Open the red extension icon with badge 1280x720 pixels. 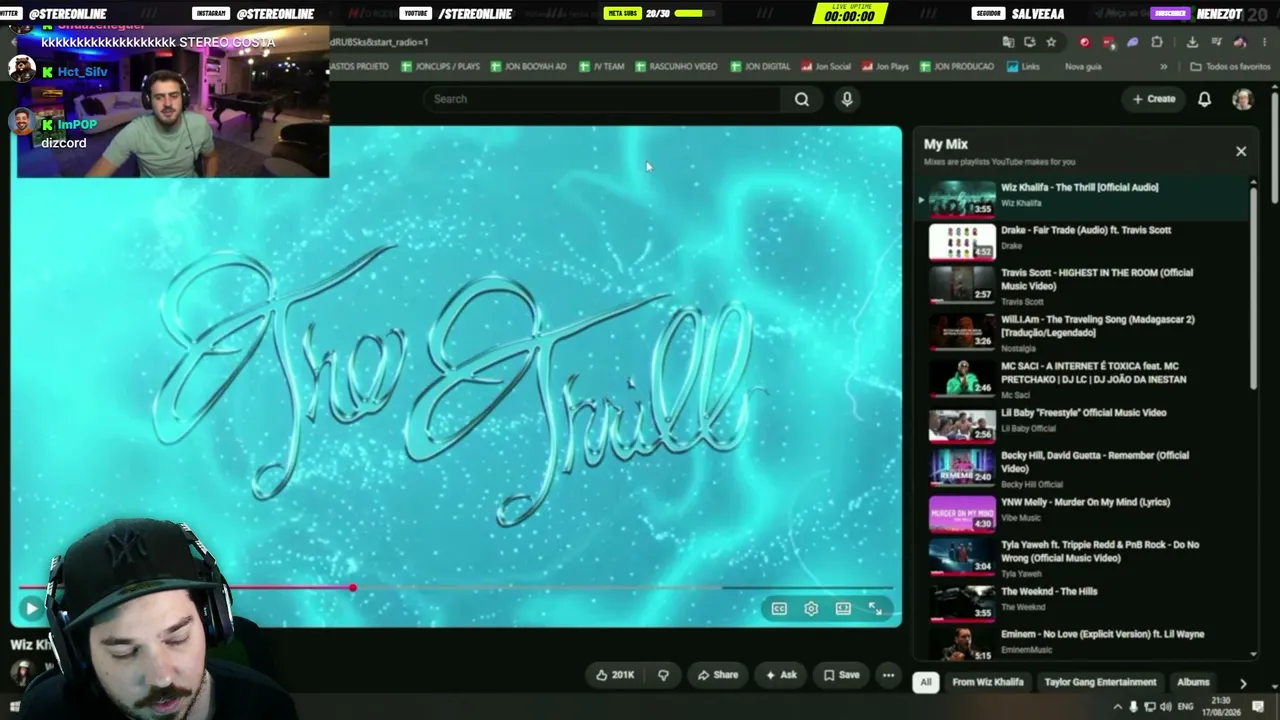coord(1109,42)
